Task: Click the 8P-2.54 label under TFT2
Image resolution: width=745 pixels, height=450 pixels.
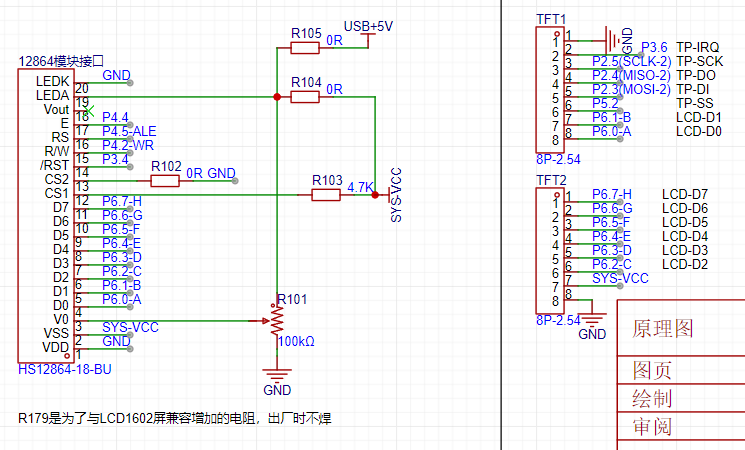Action: (558, 320)
